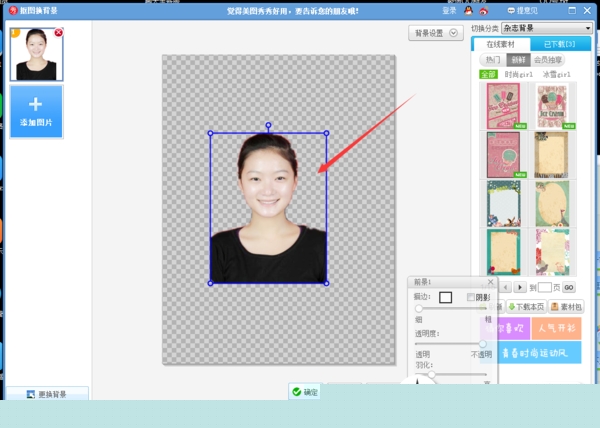This screenshot has width=600, height=428.
Task: Switch to the 在线素材 online materials tab
Action: tap(501, 45)
